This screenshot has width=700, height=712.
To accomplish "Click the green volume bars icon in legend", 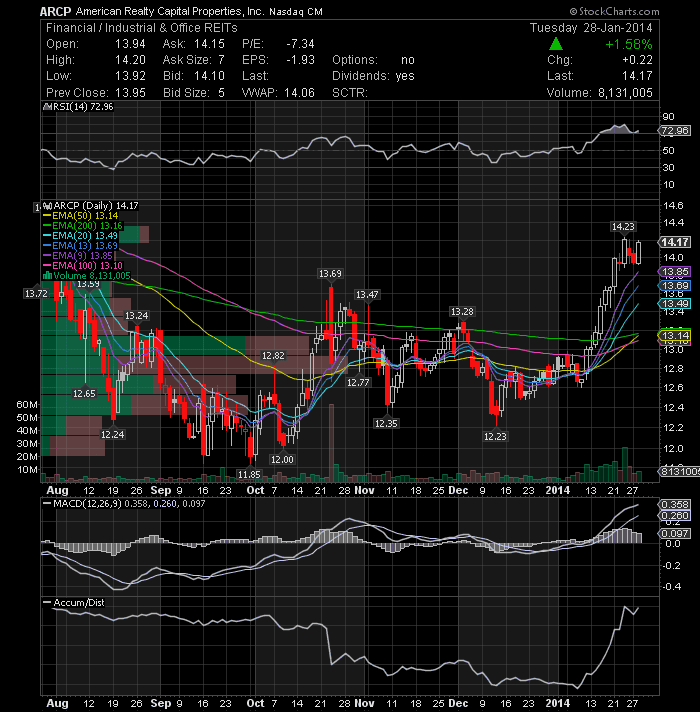I will [x=47, y=276].
